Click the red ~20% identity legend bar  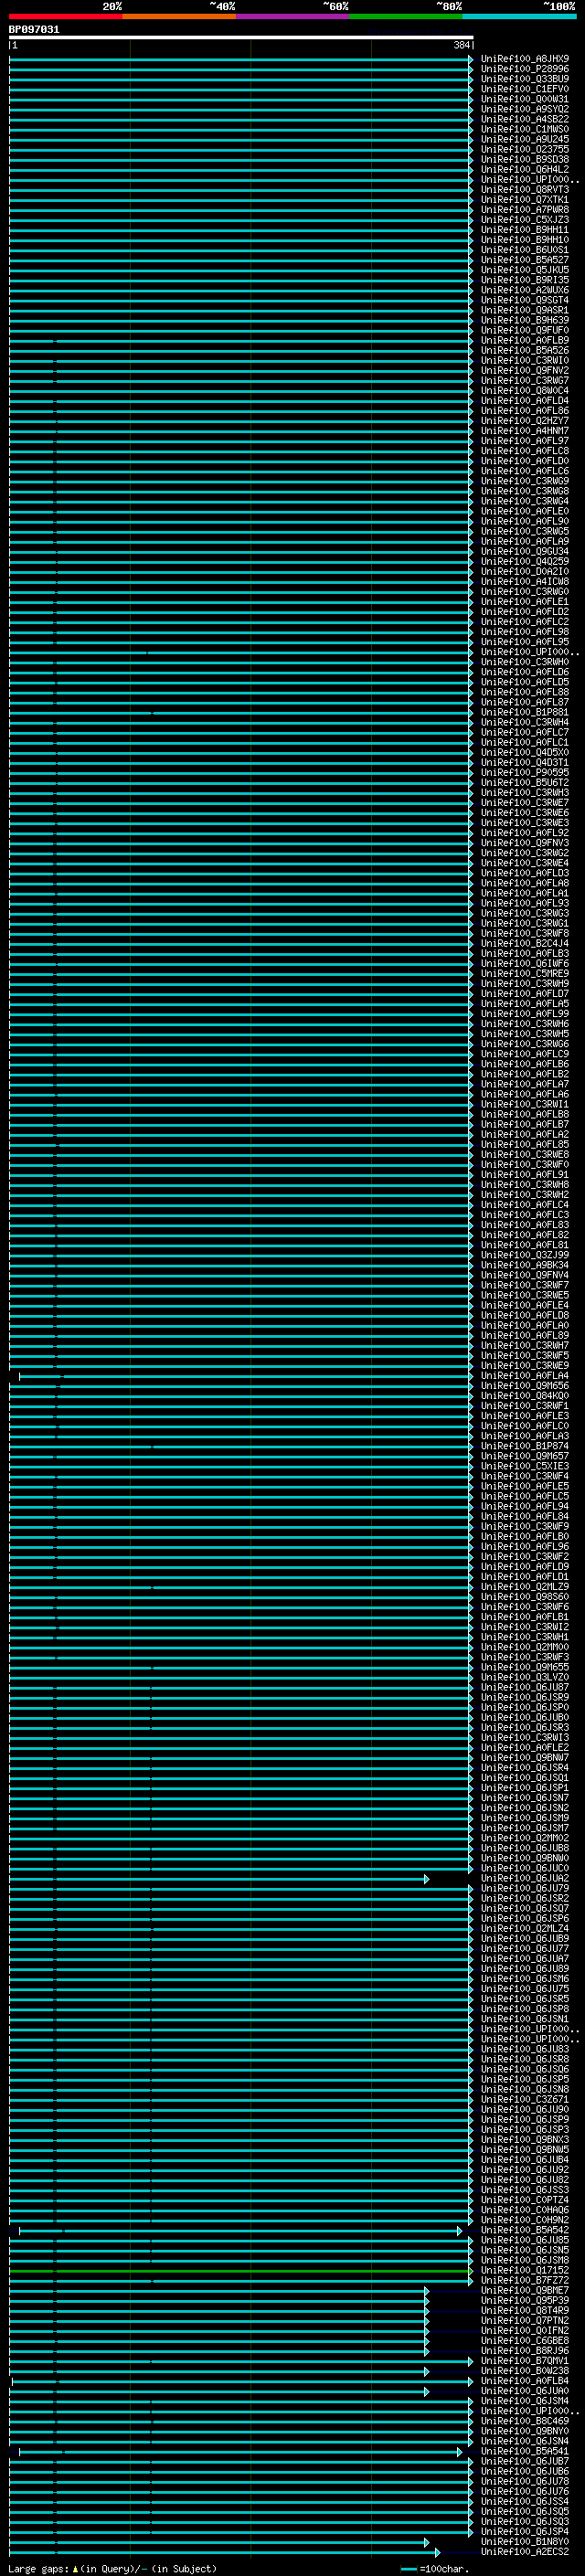65,16
